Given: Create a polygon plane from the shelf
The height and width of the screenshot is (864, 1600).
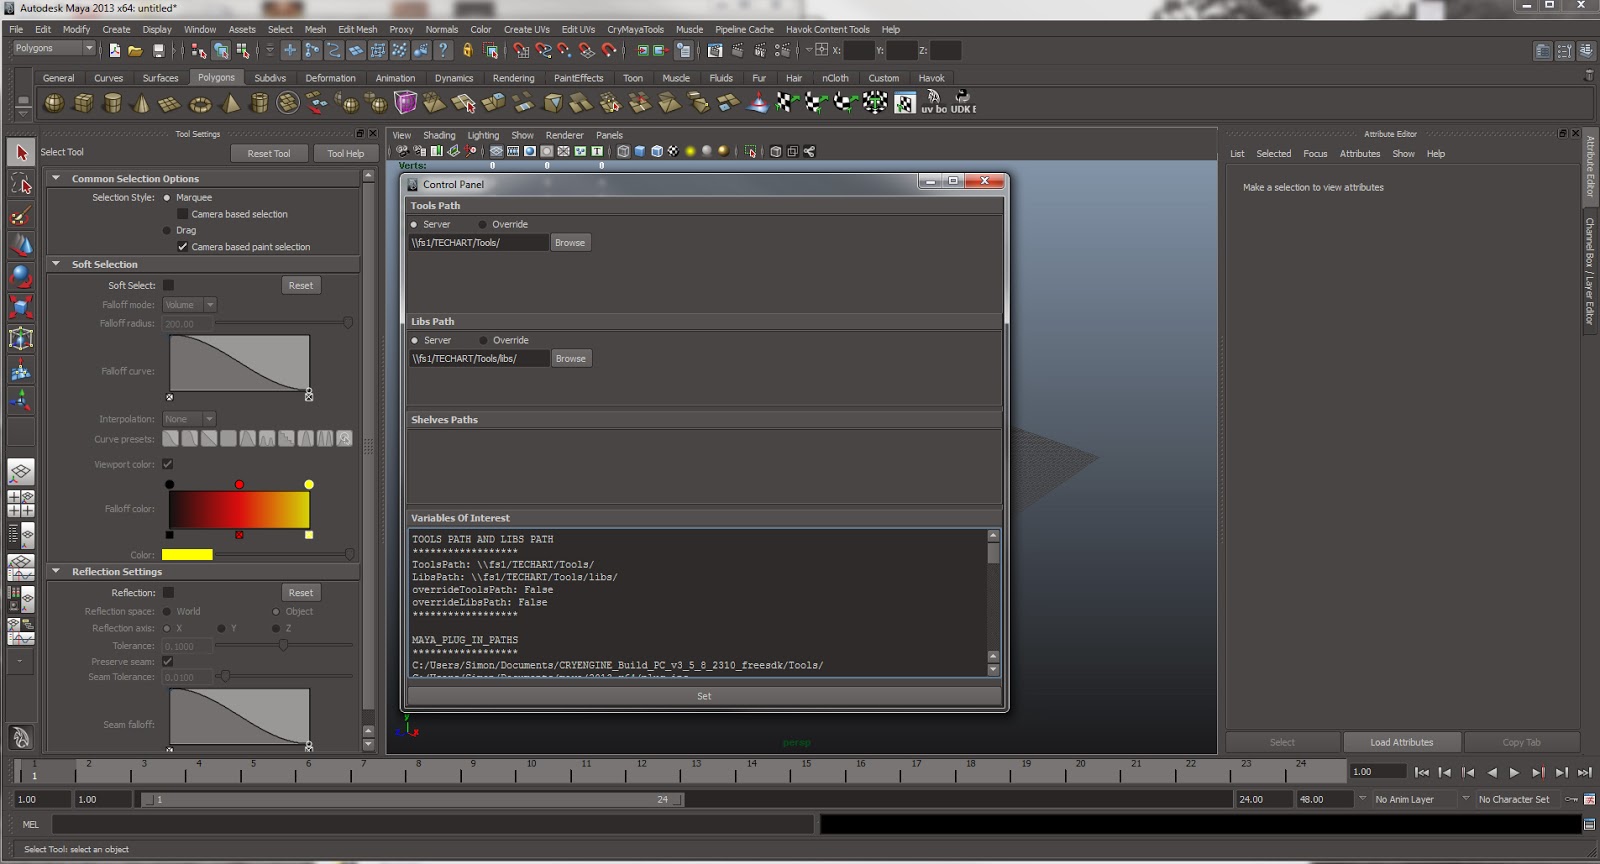Looking at the screenshot, I should pyautogui.click(x=170, y=103).
